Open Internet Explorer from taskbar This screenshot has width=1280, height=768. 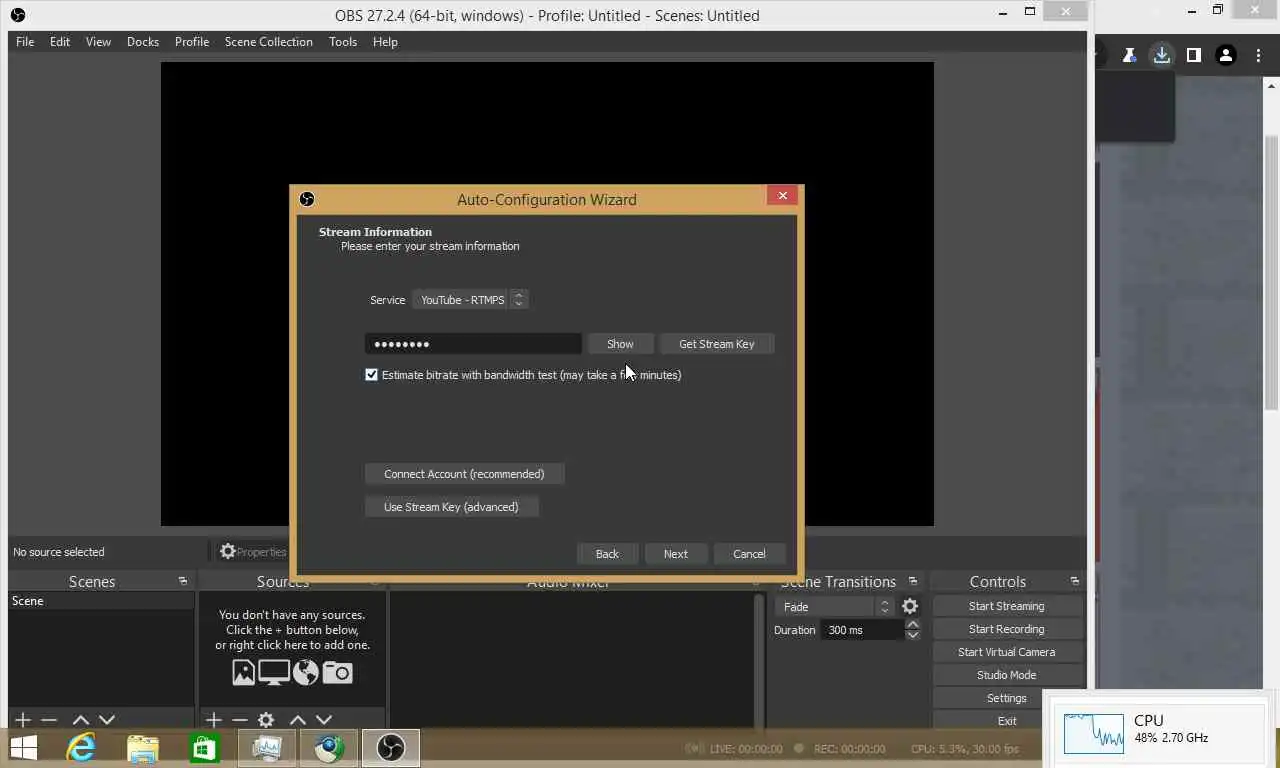[x=81, y=747]
